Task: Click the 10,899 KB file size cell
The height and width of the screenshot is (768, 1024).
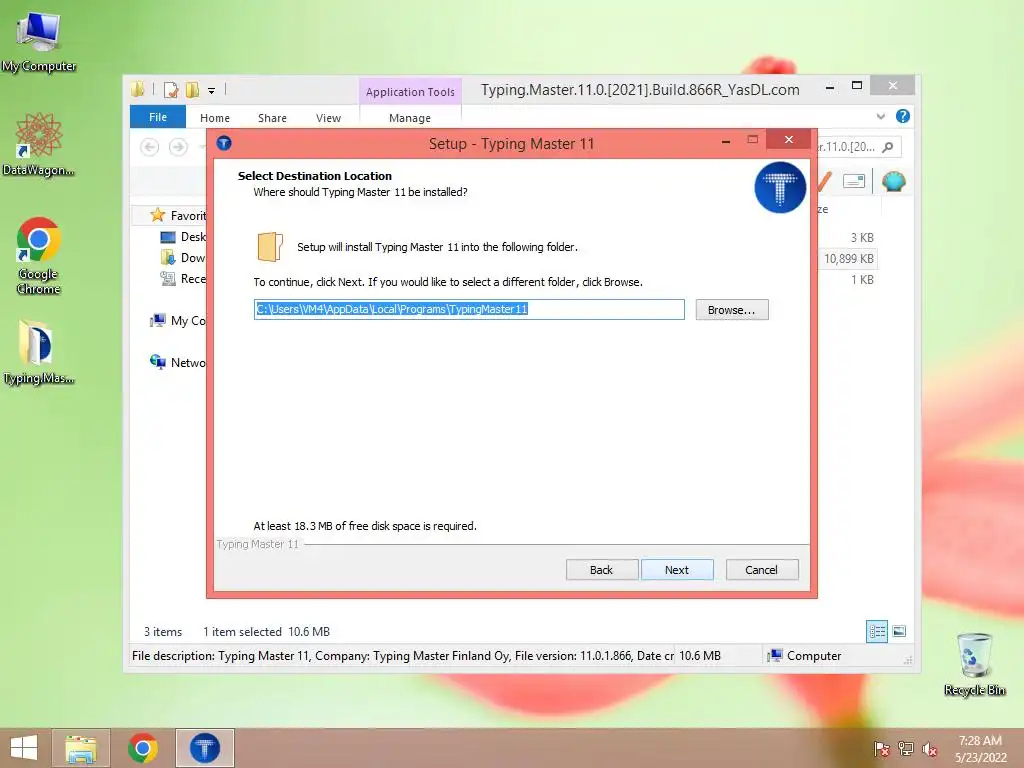Action: [x=848, y=259]
